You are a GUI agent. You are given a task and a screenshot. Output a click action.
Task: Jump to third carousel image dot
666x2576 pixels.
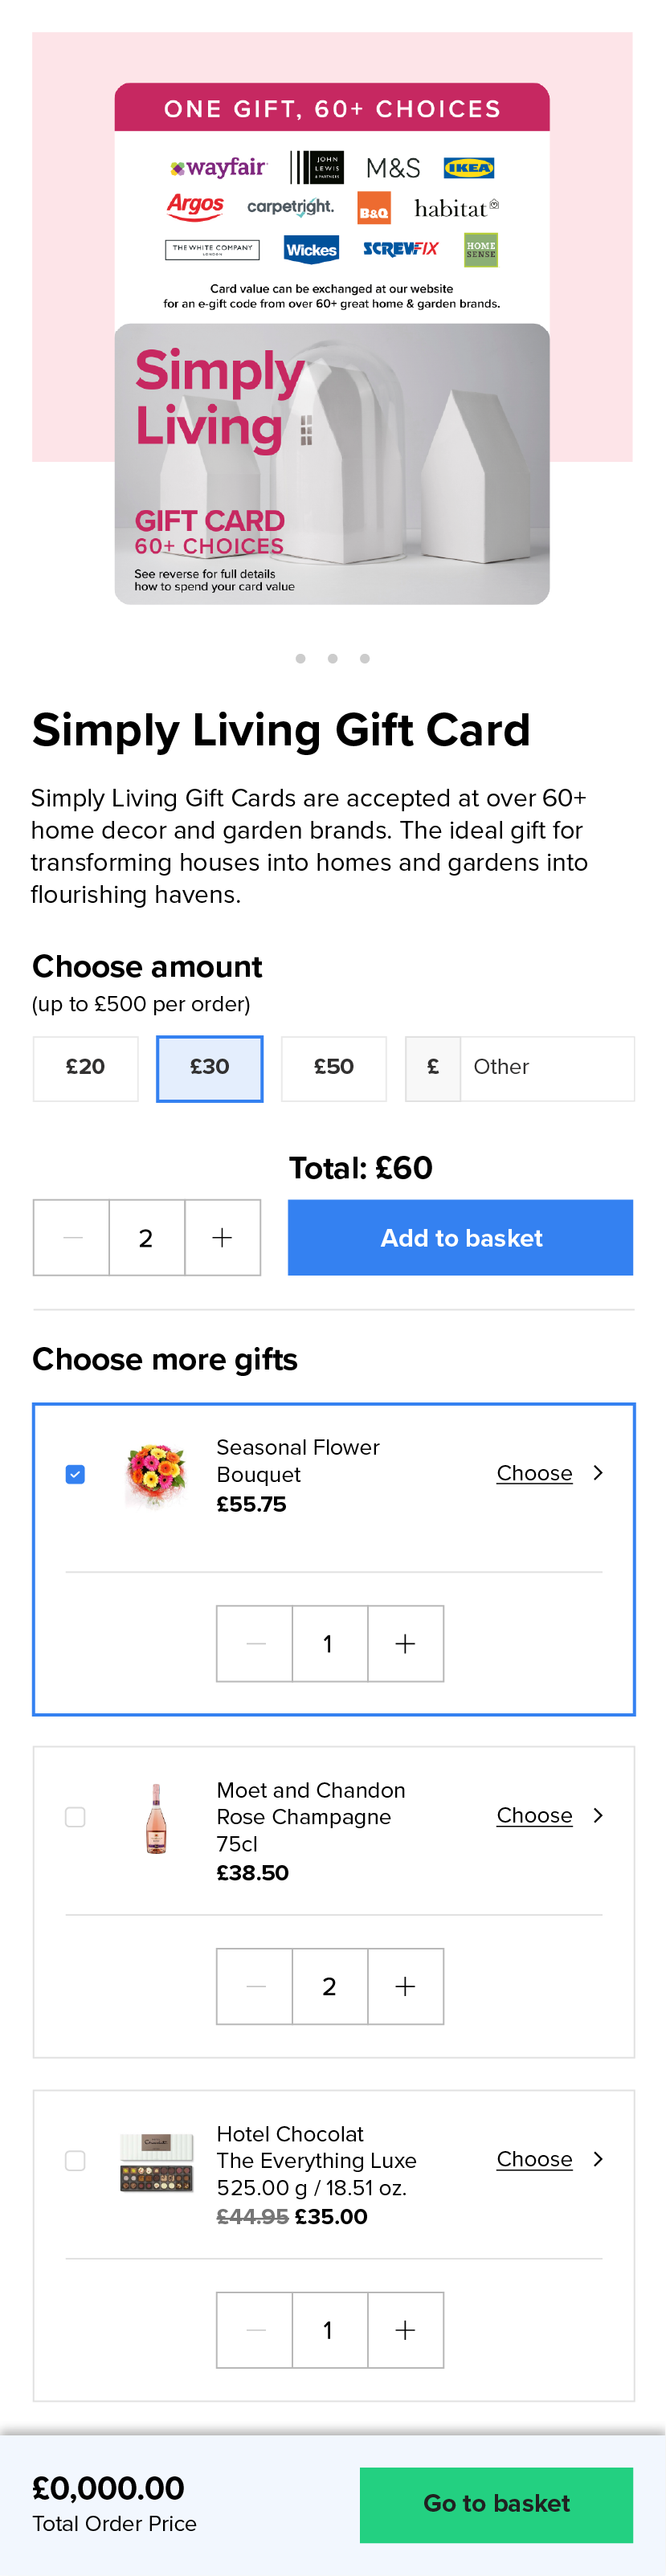[365, 658]
